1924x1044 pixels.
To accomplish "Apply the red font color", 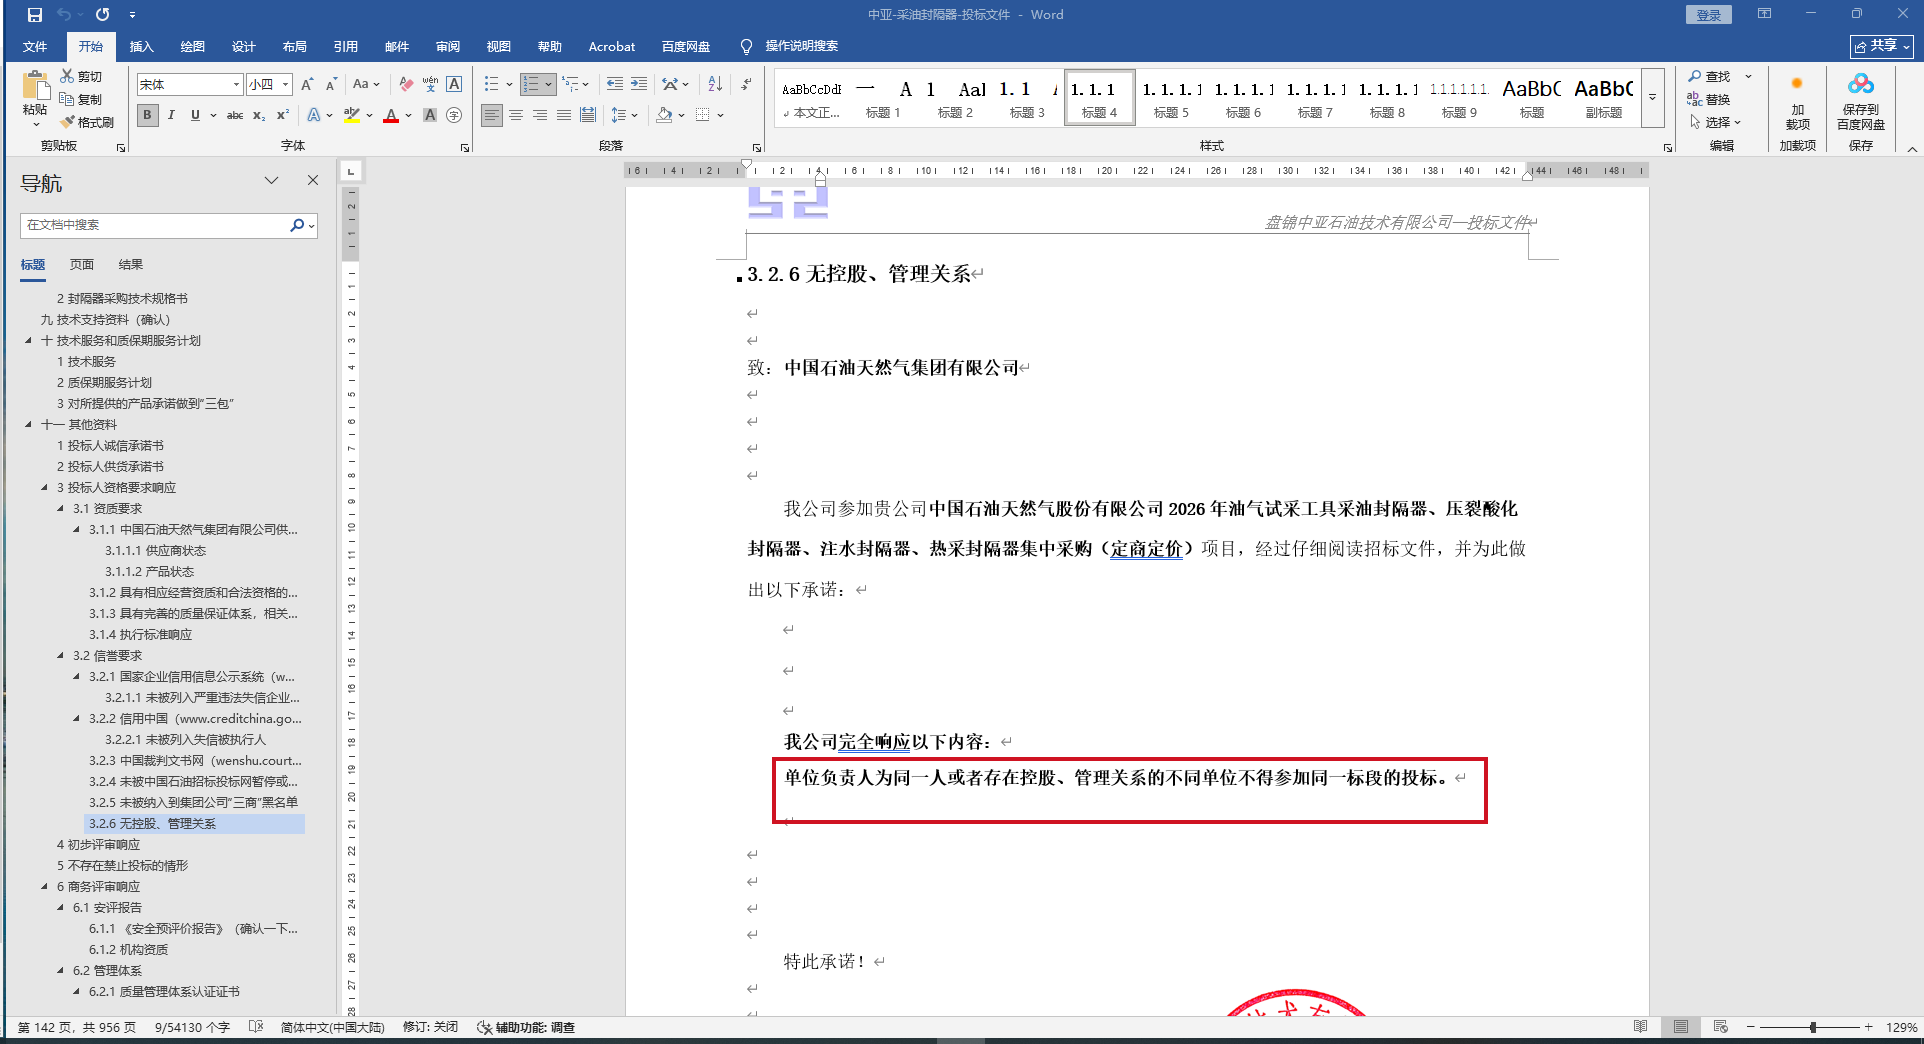I will [x=391, y=115].
